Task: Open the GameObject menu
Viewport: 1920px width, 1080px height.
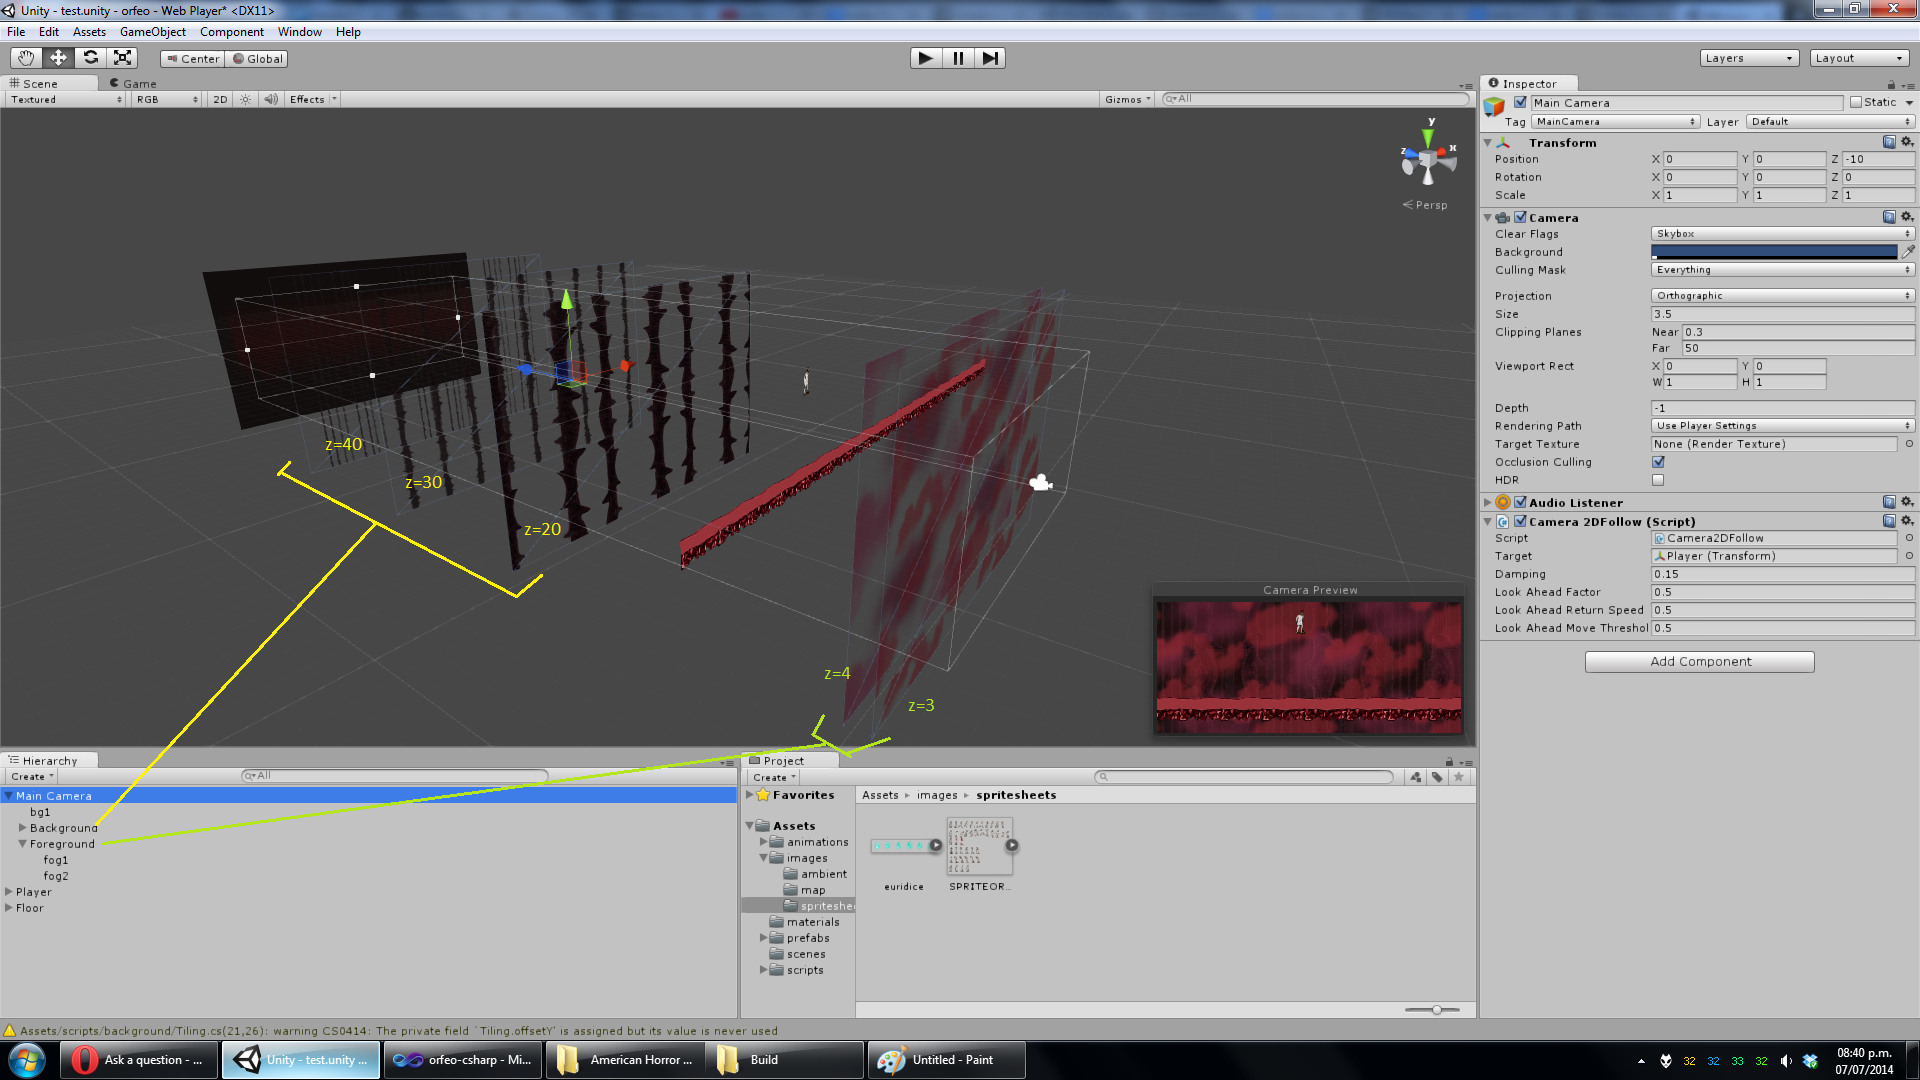Action: (x=153, y=32)
